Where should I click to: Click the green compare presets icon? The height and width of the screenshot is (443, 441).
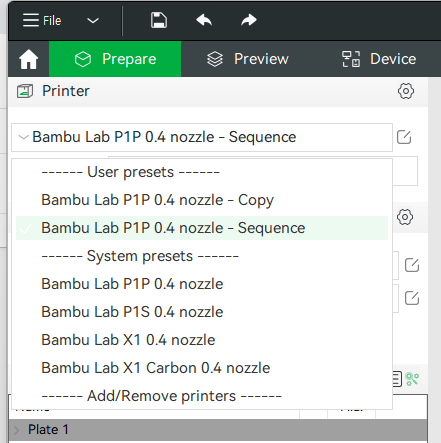coord(412,379)
